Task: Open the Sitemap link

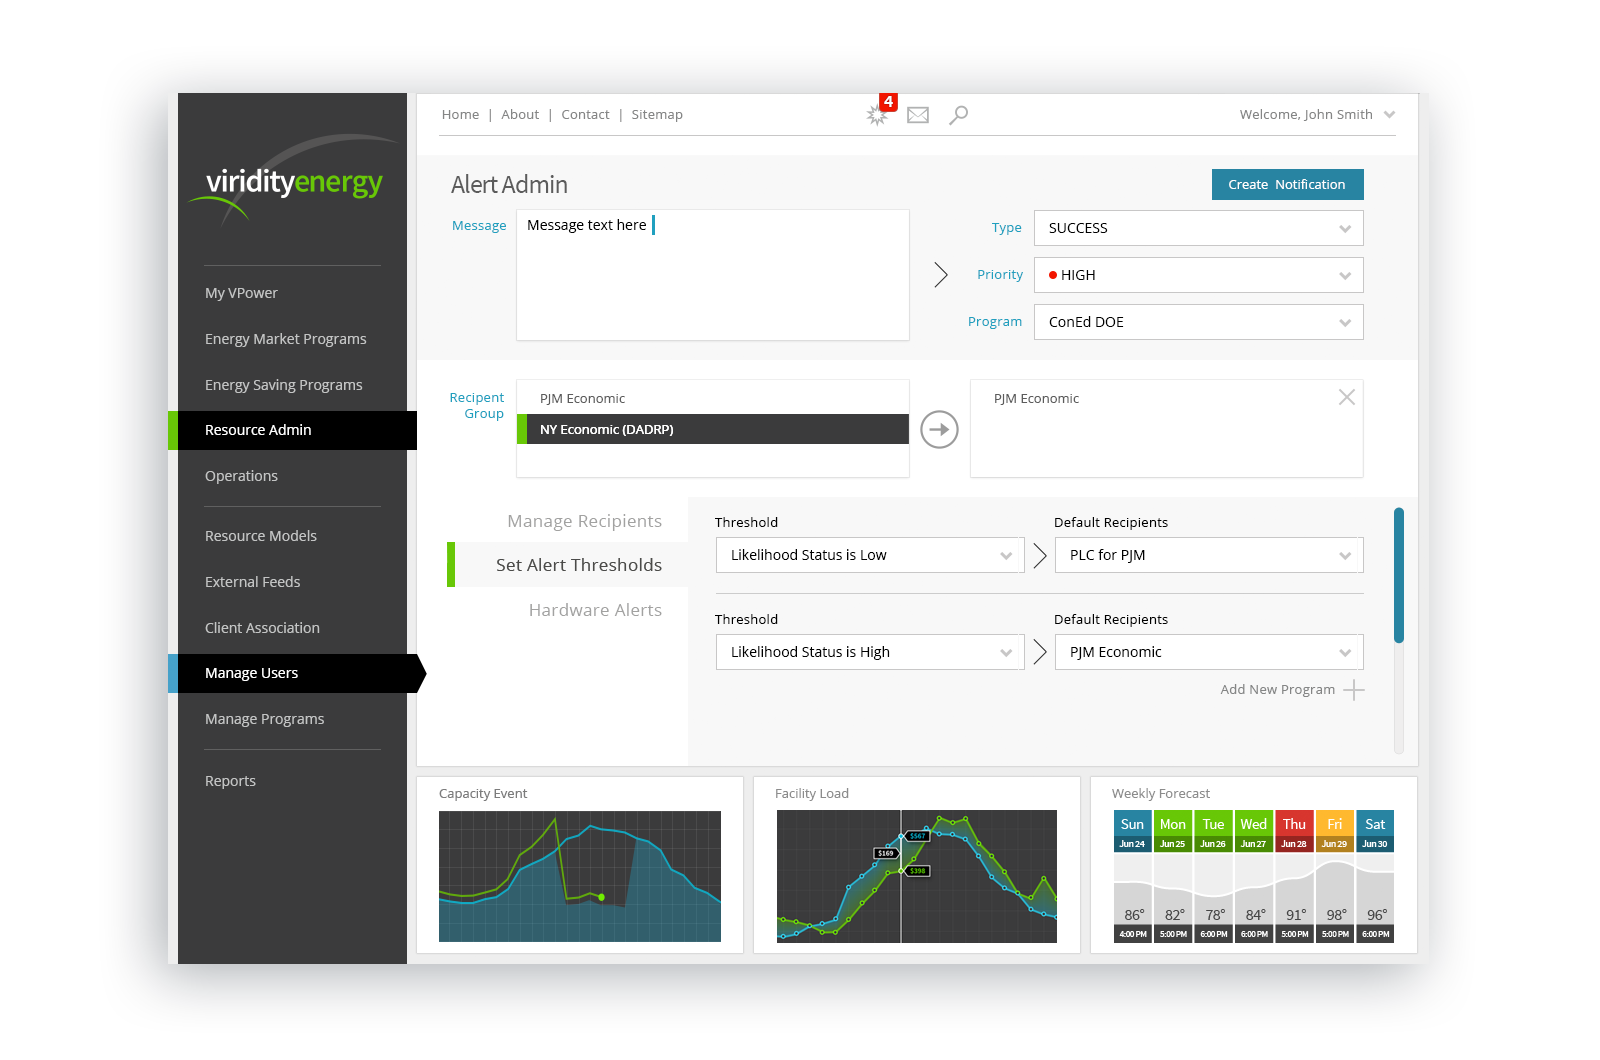Action: [657, 115]
